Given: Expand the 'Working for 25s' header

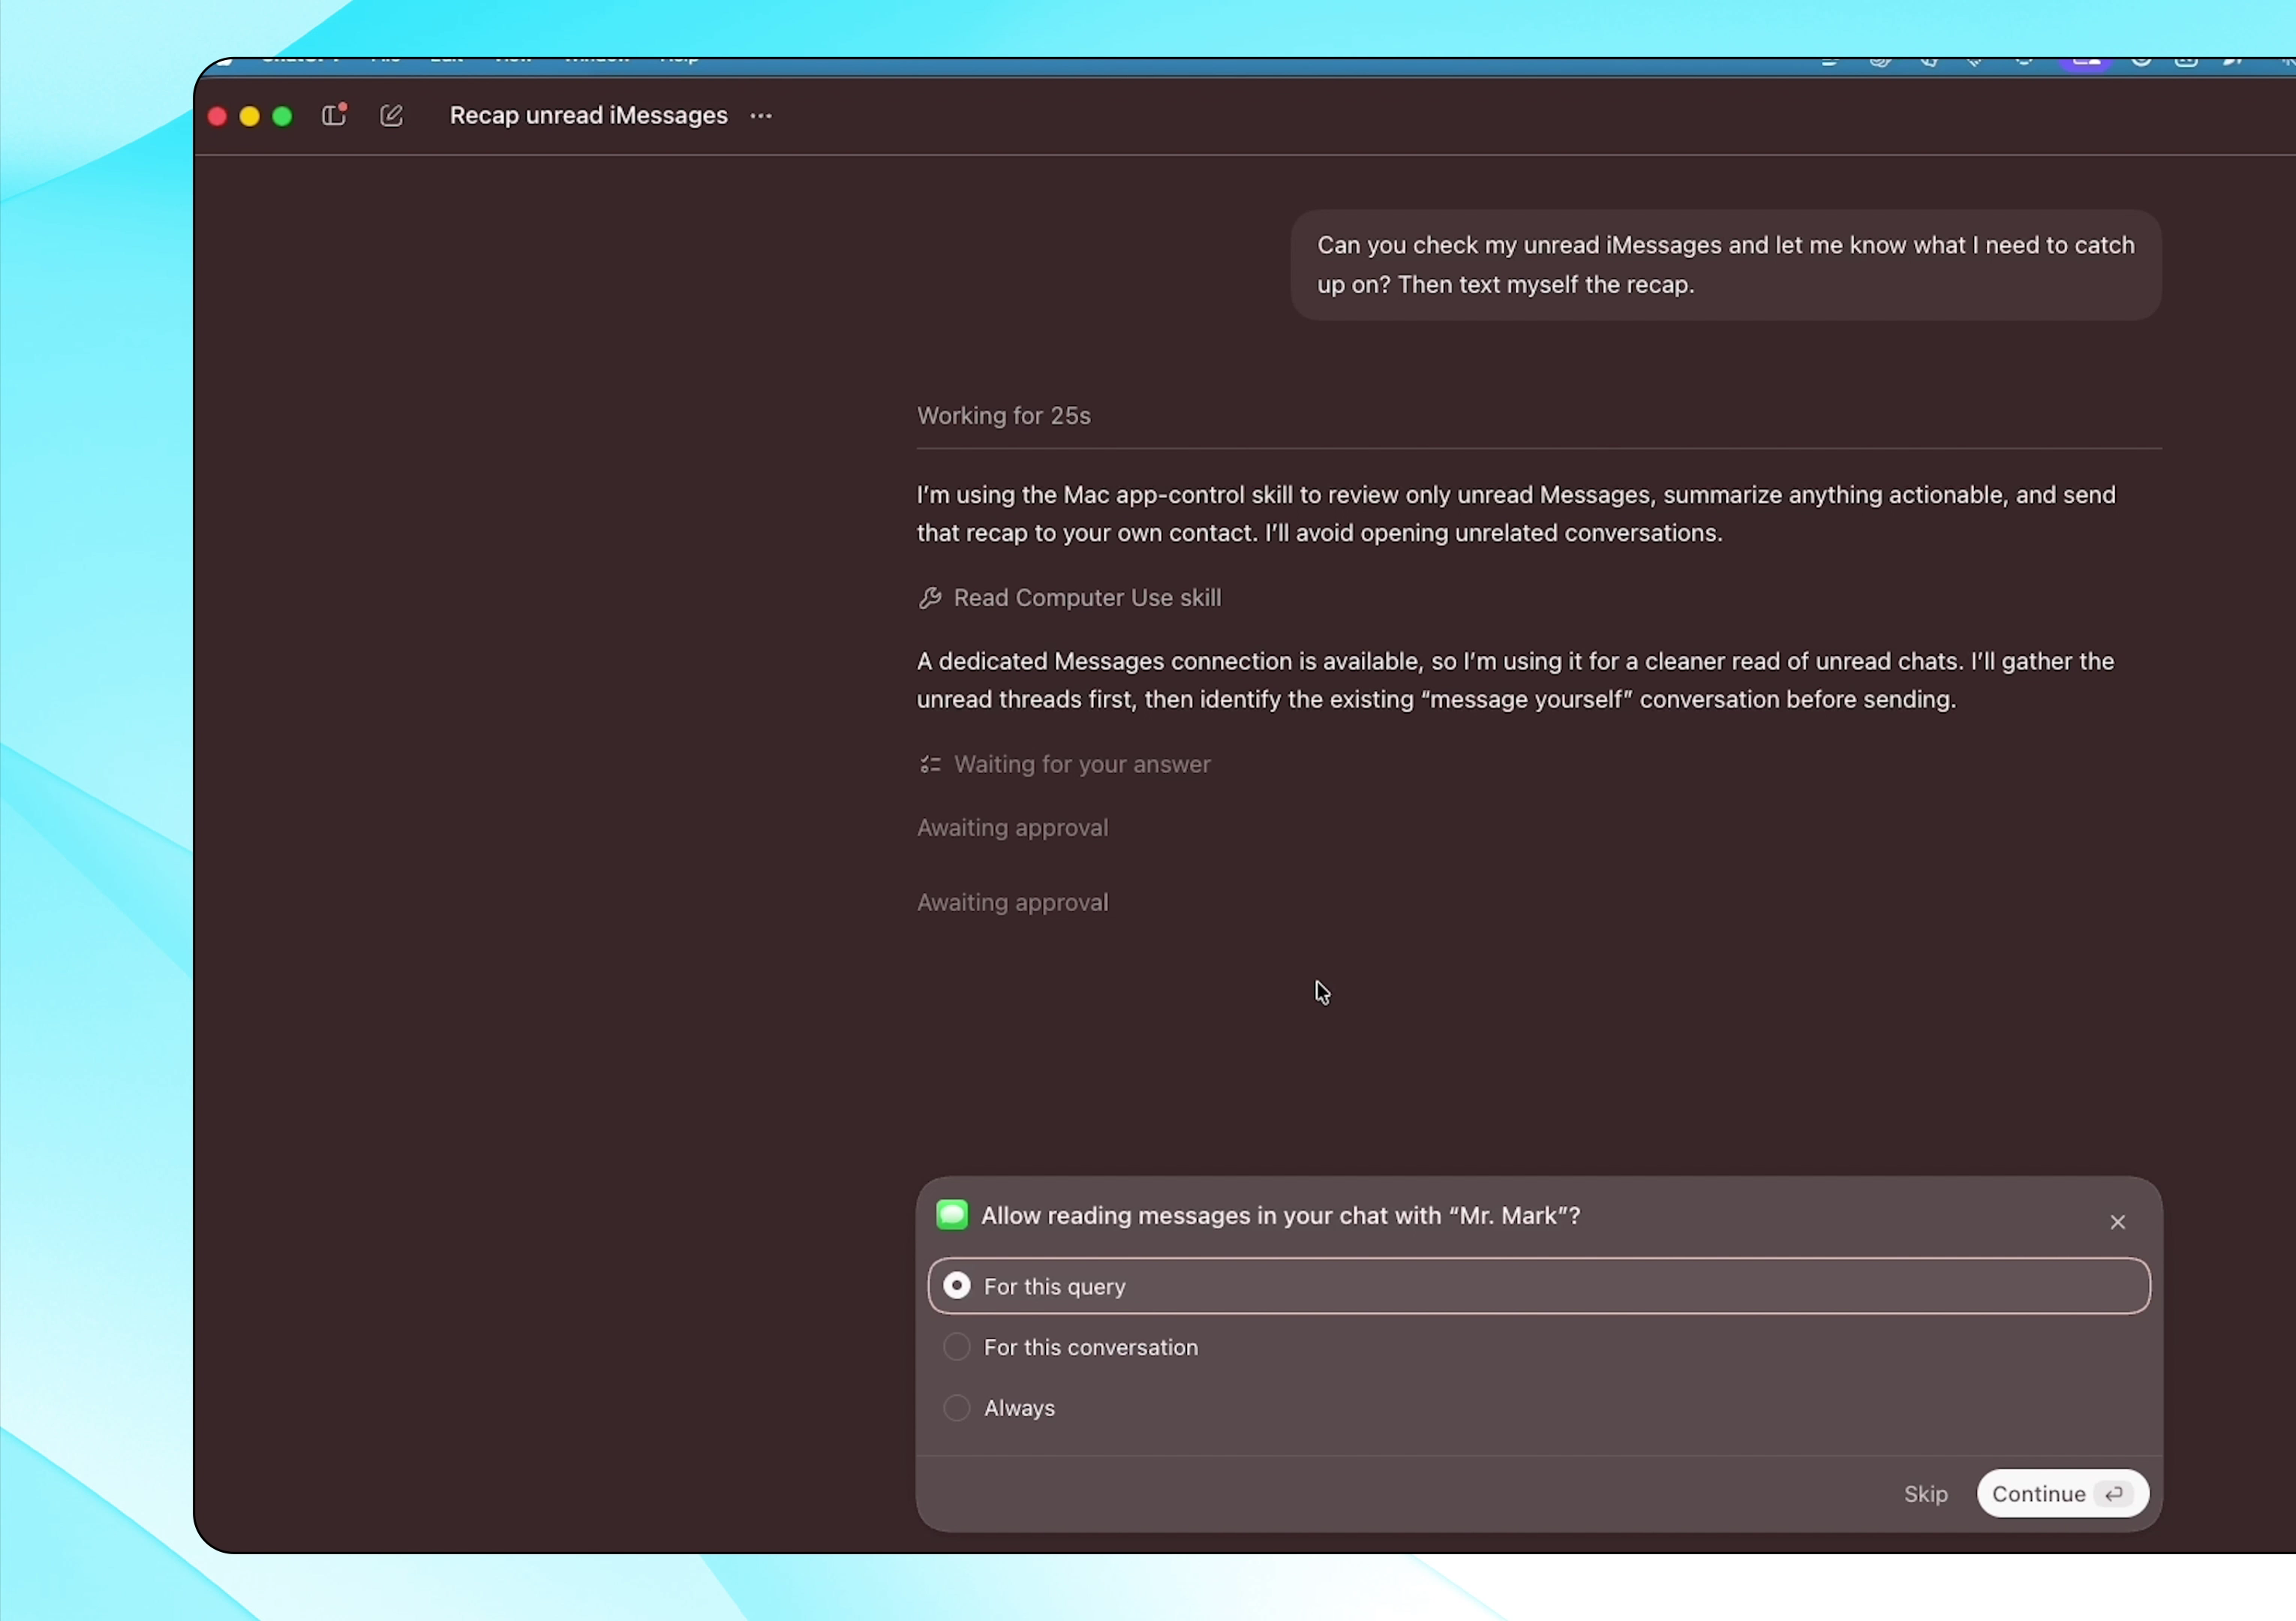Looking at the screenshot, I should [1004, 416].
